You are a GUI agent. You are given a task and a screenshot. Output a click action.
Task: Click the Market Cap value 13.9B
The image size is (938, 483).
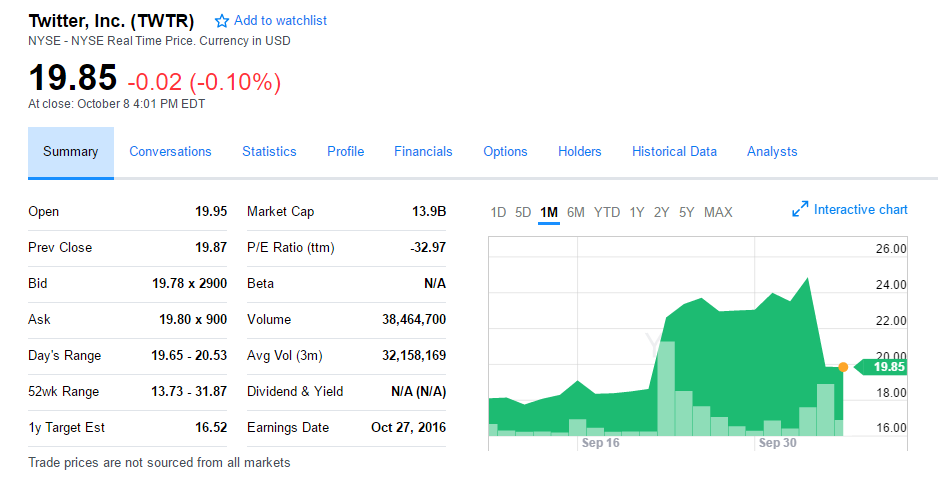click(x=429, y=211)
